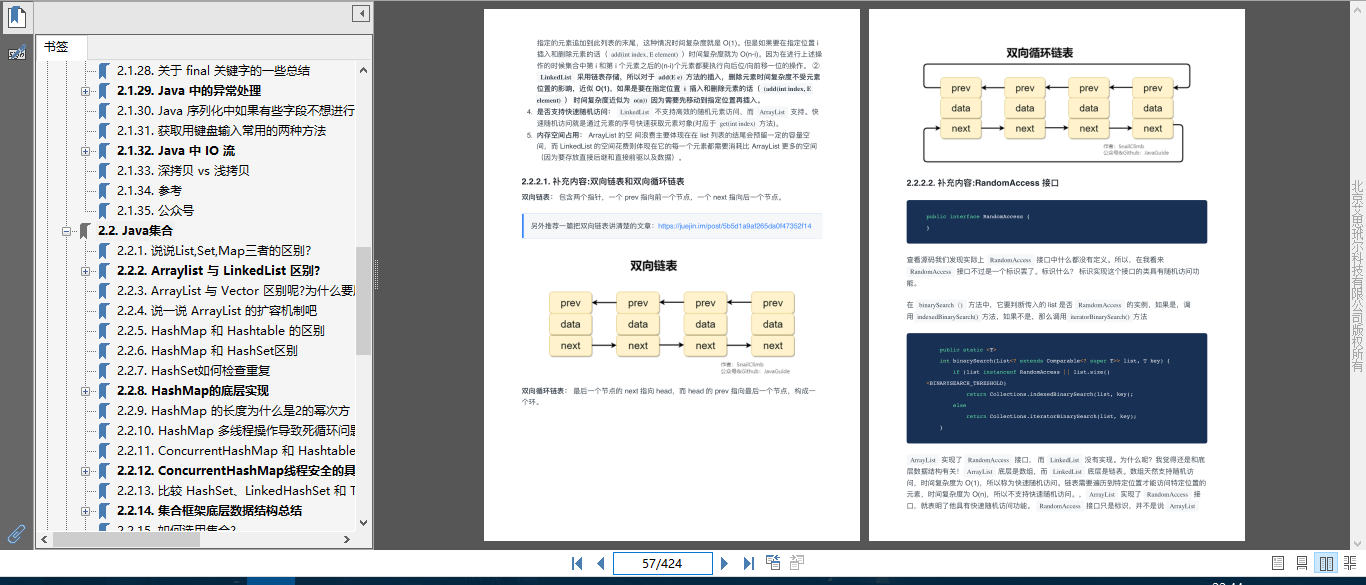Expand 2.2.14. 集合框架底层数据结构总结 node
The width and height of the screenshot is (1366, 585).
tap(87, 511)
